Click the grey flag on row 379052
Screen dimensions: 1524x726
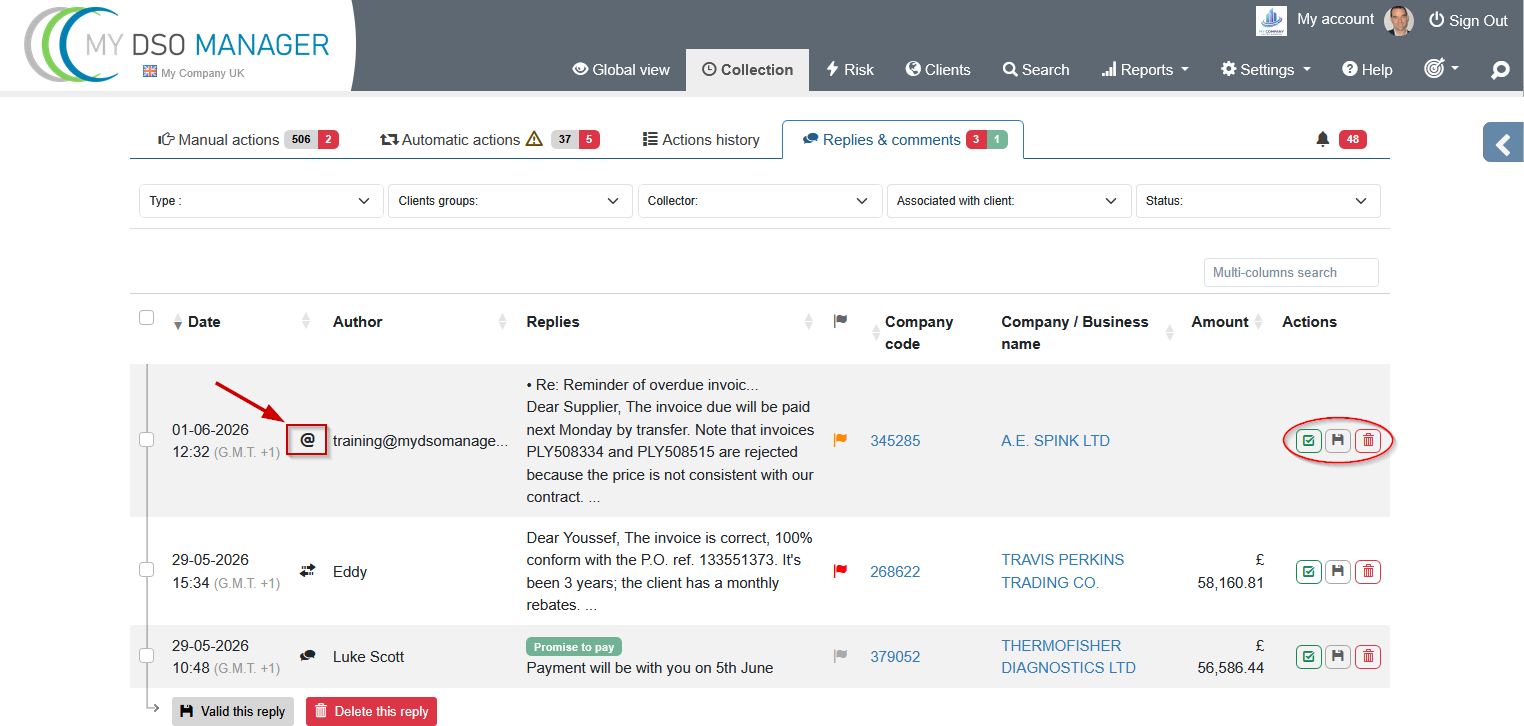(x=840, y=656)
